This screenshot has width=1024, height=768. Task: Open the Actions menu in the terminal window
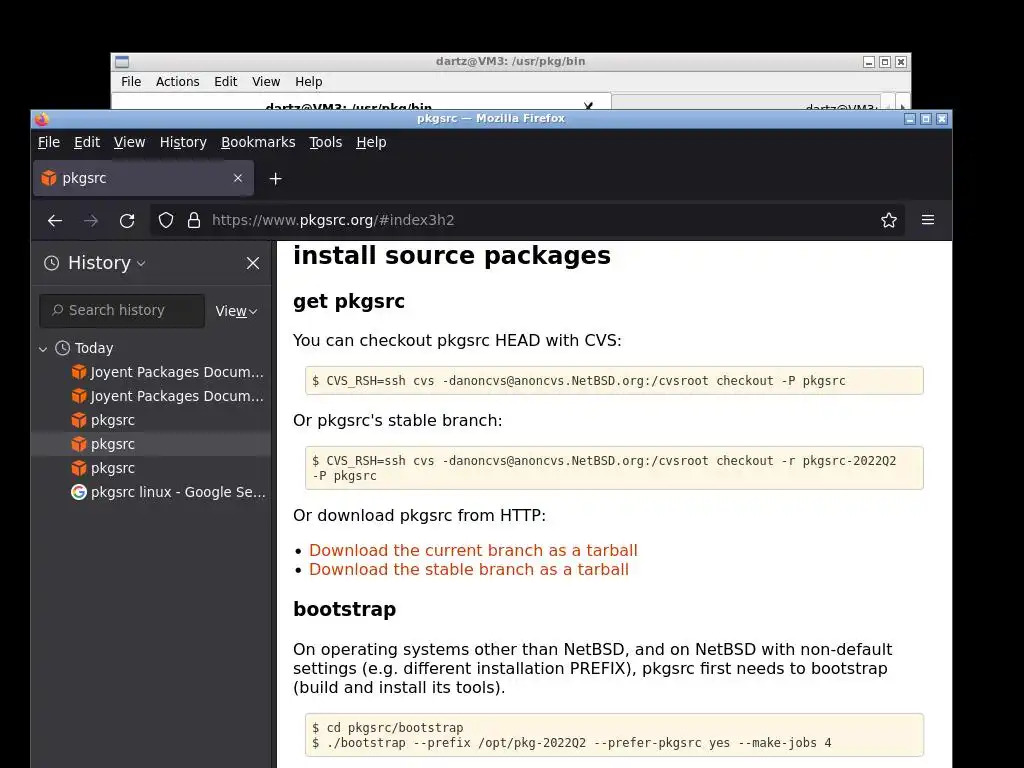point(177,82)
